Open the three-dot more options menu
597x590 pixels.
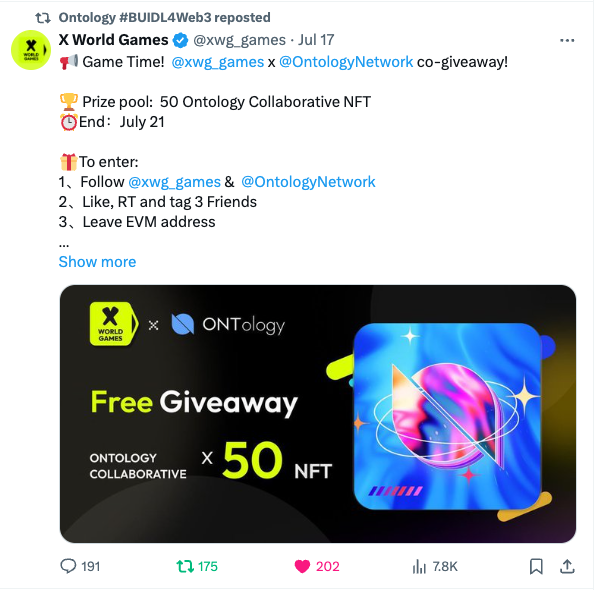pyautogui.click(x=567, y=40)
